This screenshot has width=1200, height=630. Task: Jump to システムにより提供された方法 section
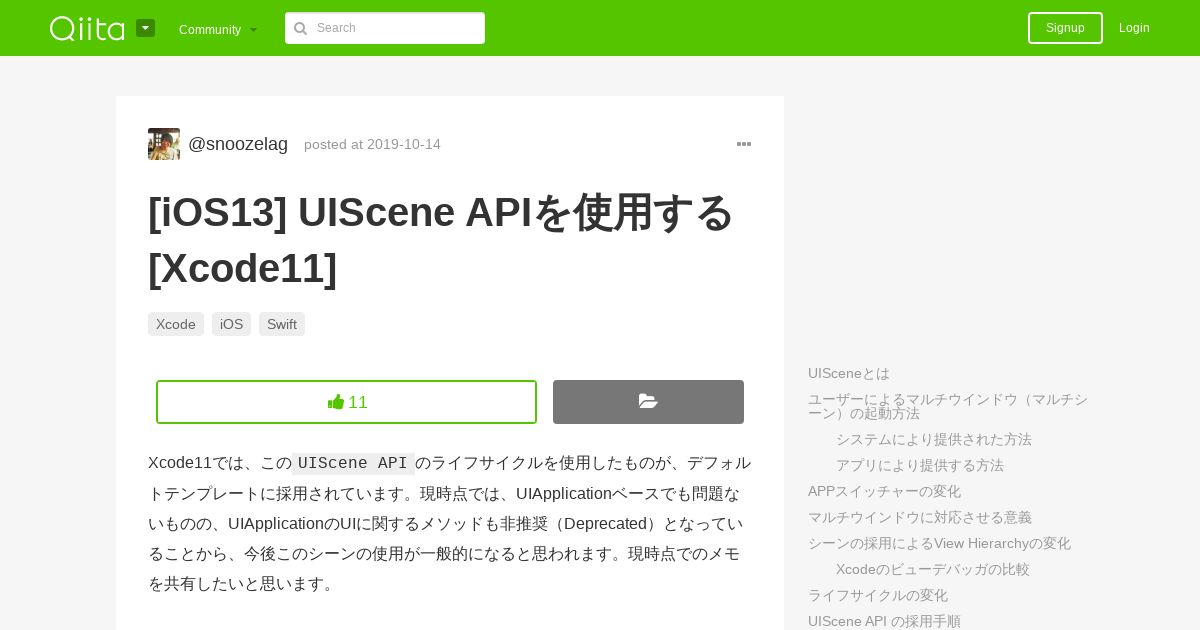(934, 439)
